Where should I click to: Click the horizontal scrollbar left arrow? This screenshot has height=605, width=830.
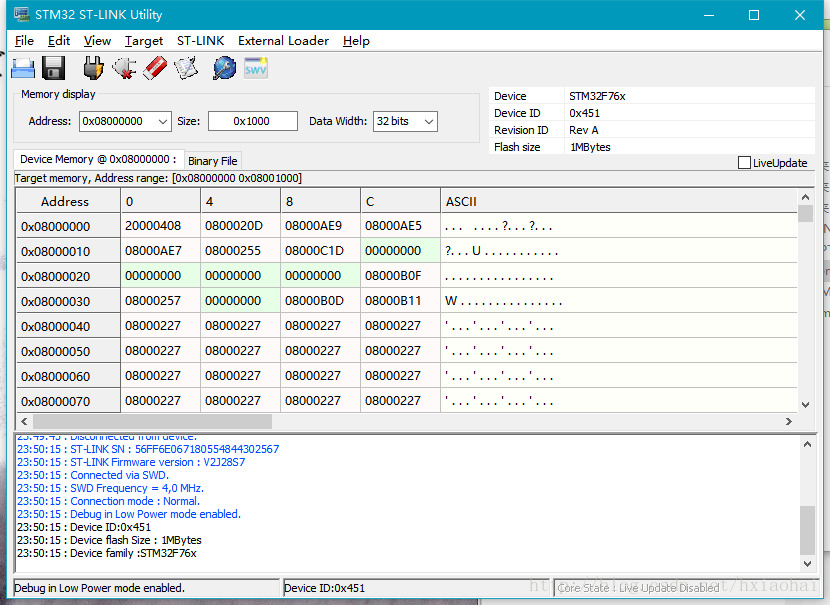coord(24,421)
